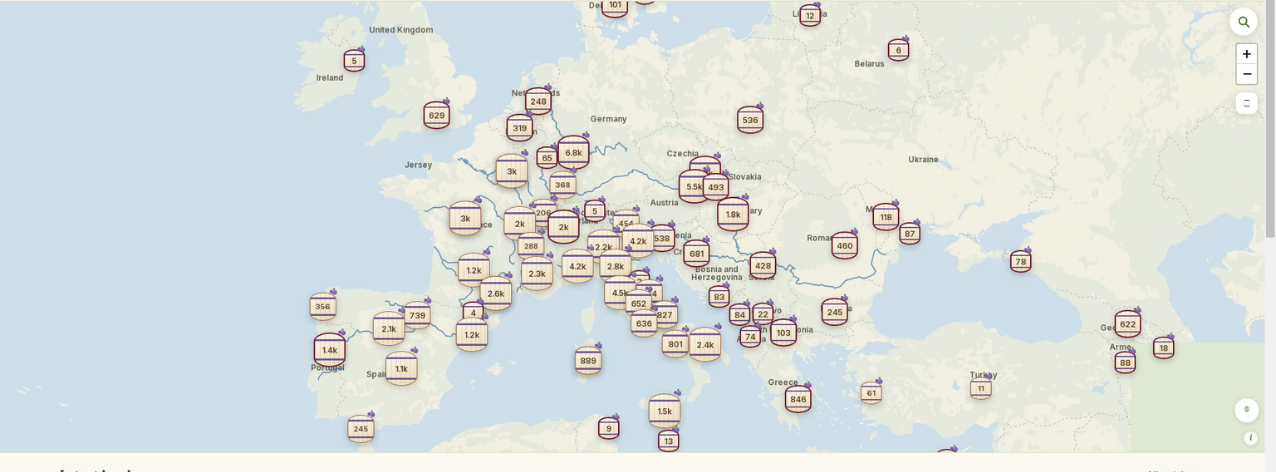Open the 1.5k cluster in Sicily
The width and height of the screenshot is (1276, 472).
click(x=664, y=411)
